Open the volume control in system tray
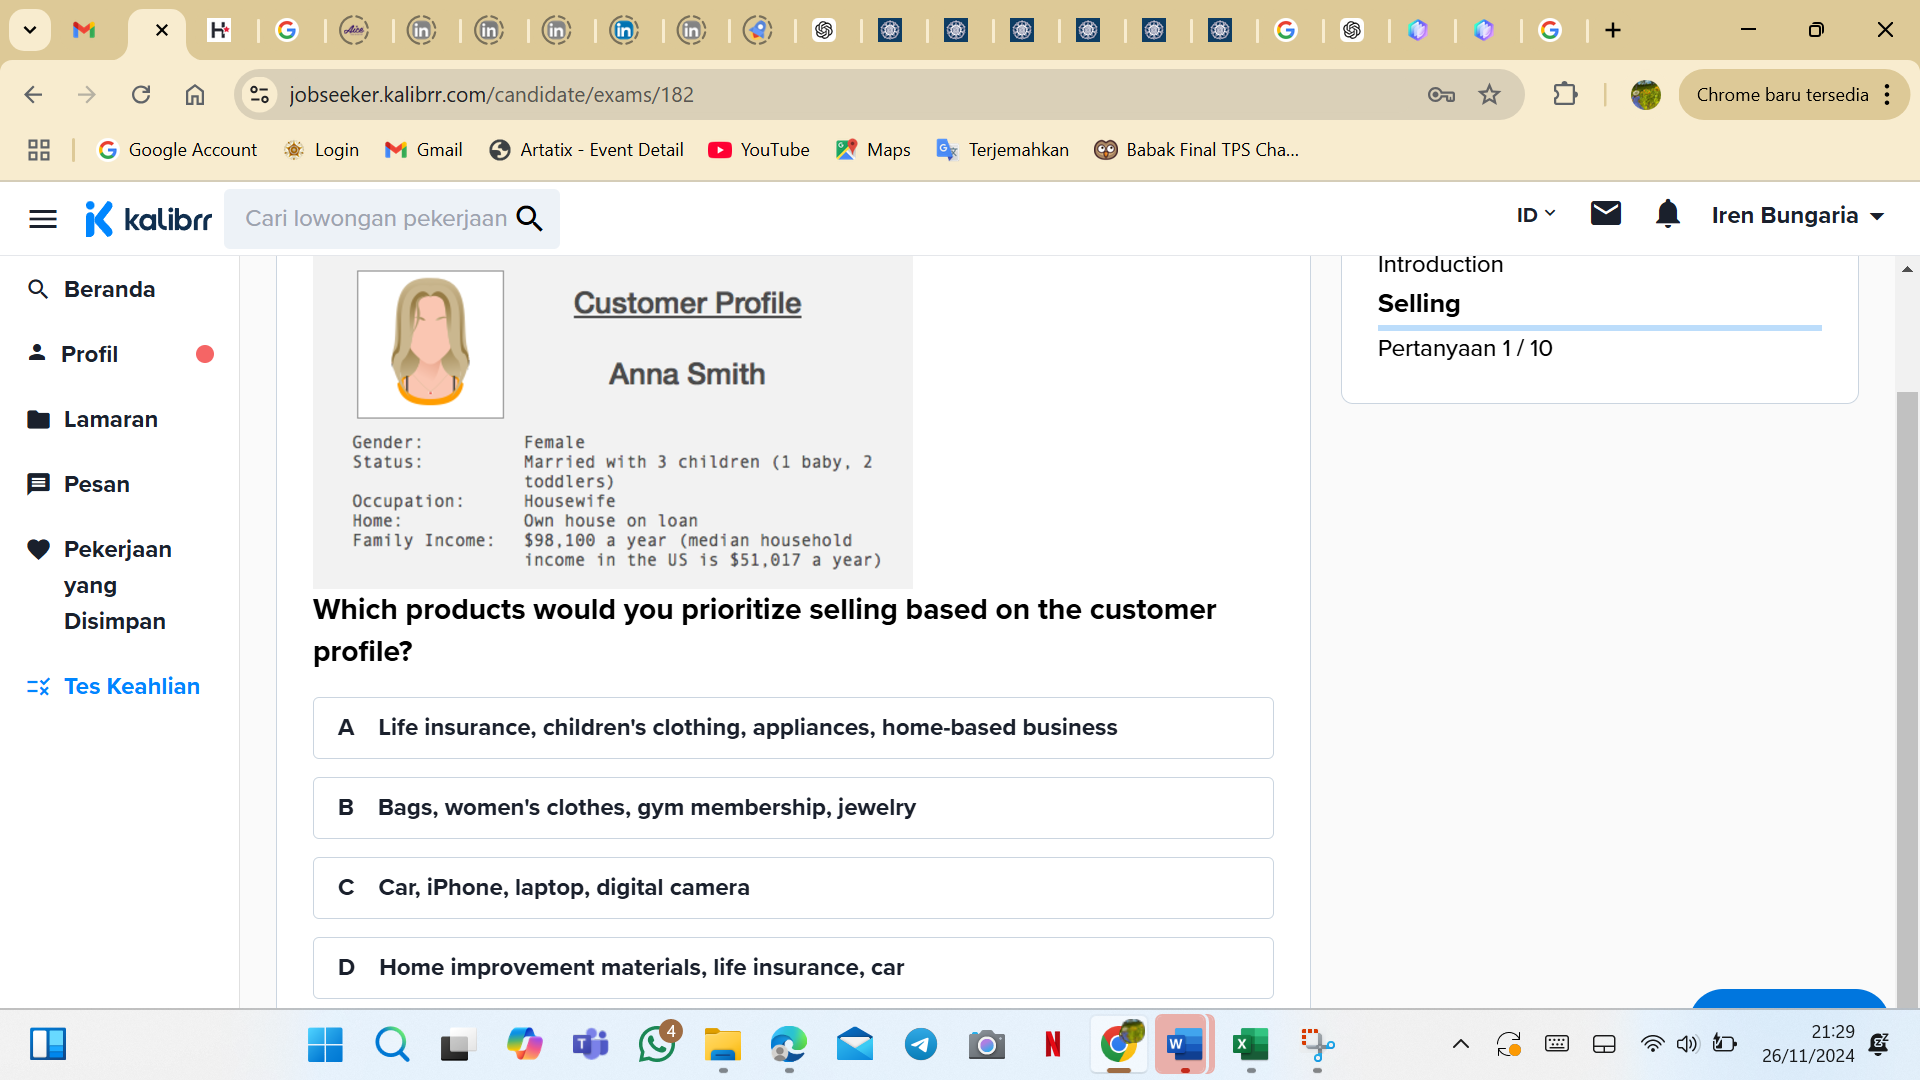The height and width of the screenshot is (1080, 1920). pyautogui.click(x=1687, y=1045)
